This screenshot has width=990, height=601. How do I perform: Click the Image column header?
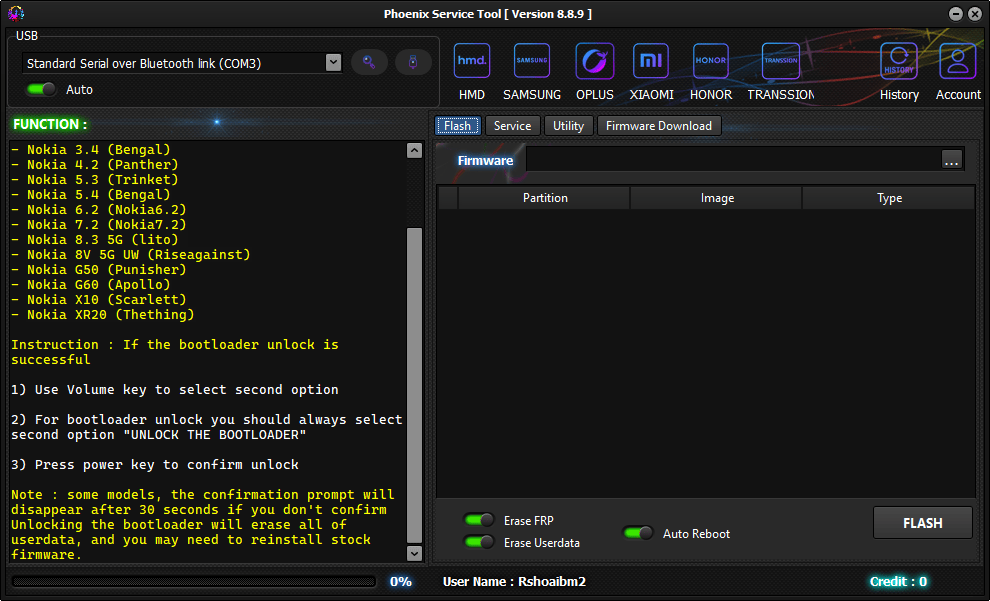click(x=717, y=198)
